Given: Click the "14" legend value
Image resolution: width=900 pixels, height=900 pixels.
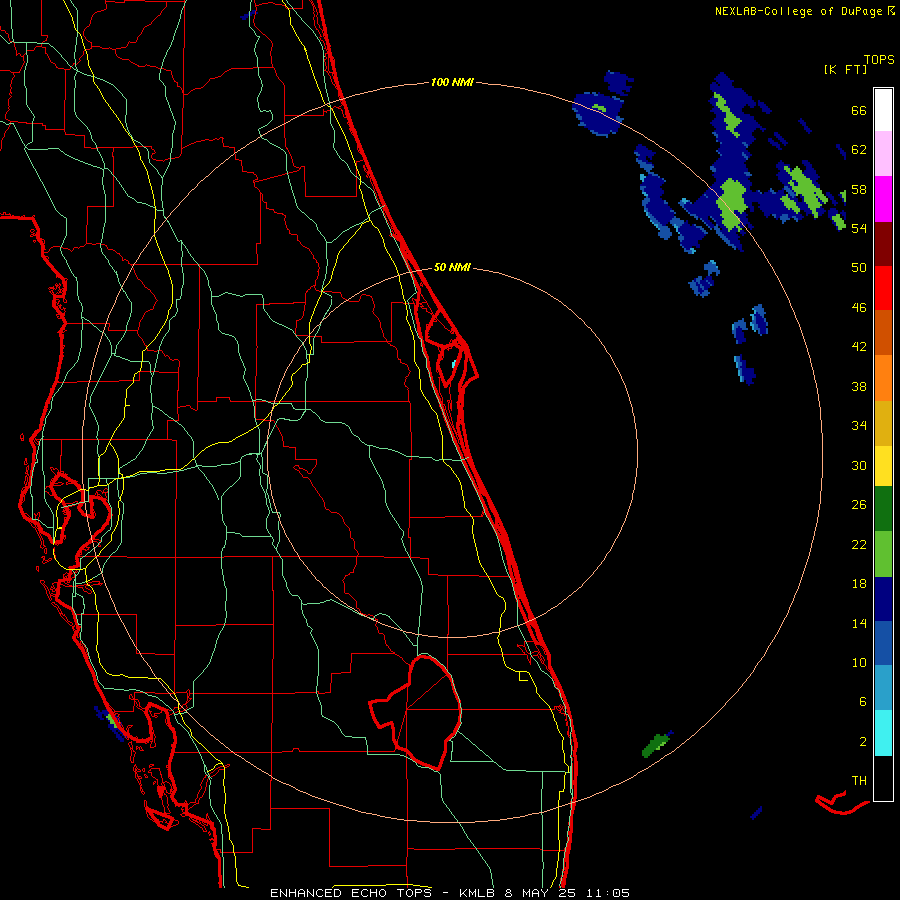Looking at the screenshot, I should (859, 623).
